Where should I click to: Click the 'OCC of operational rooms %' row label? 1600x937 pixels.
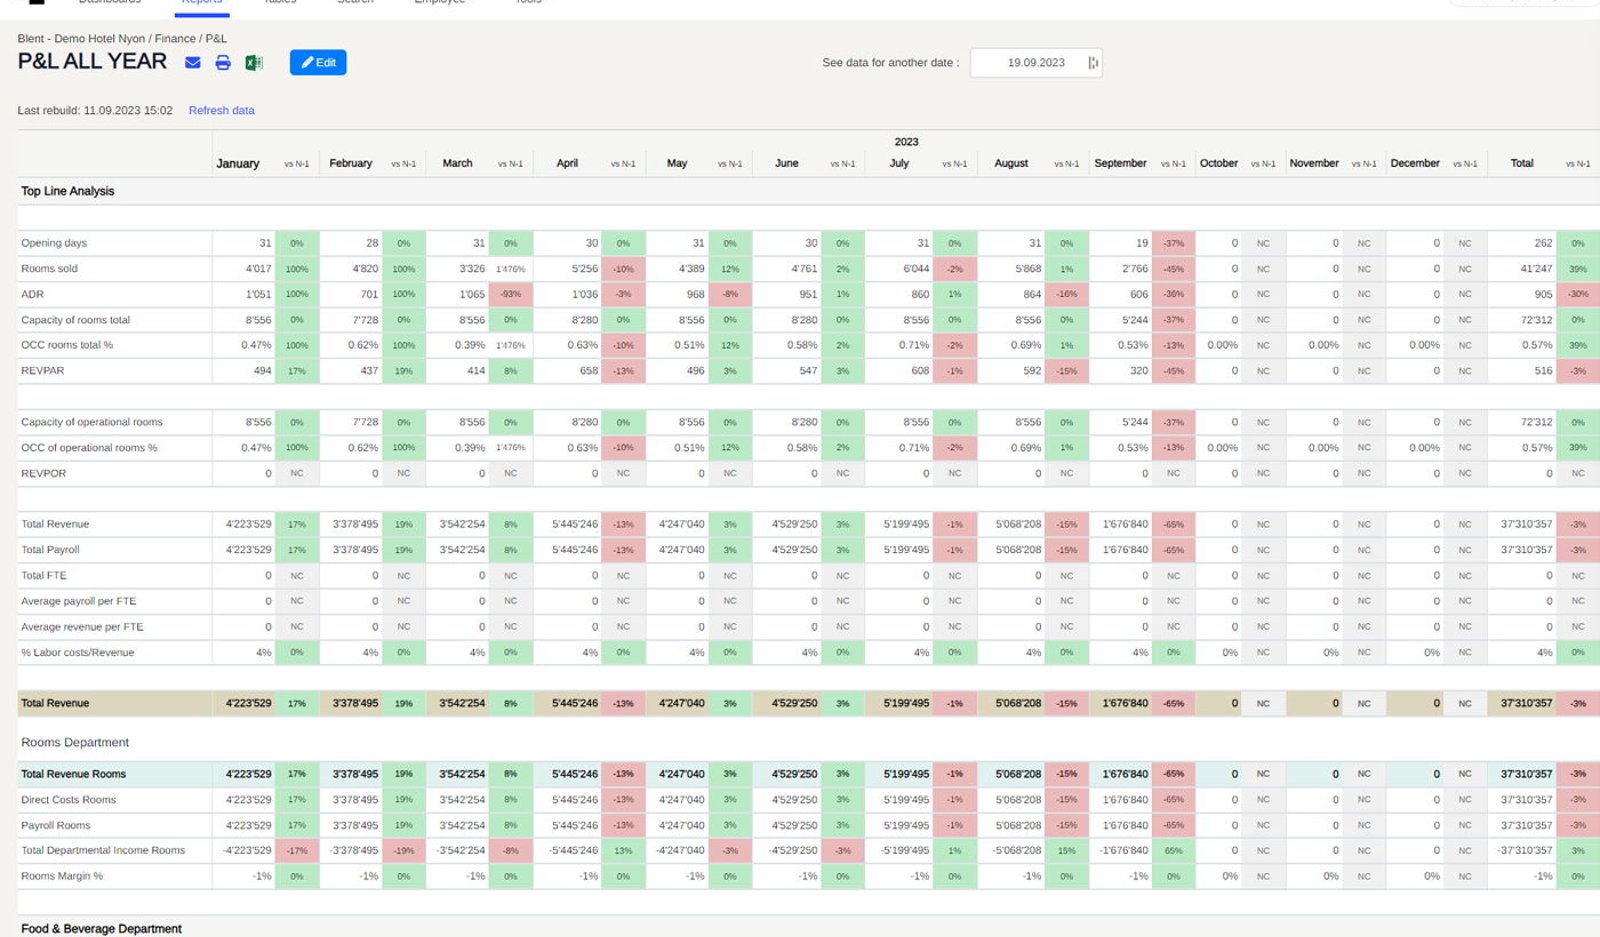(x=89, y=448)
